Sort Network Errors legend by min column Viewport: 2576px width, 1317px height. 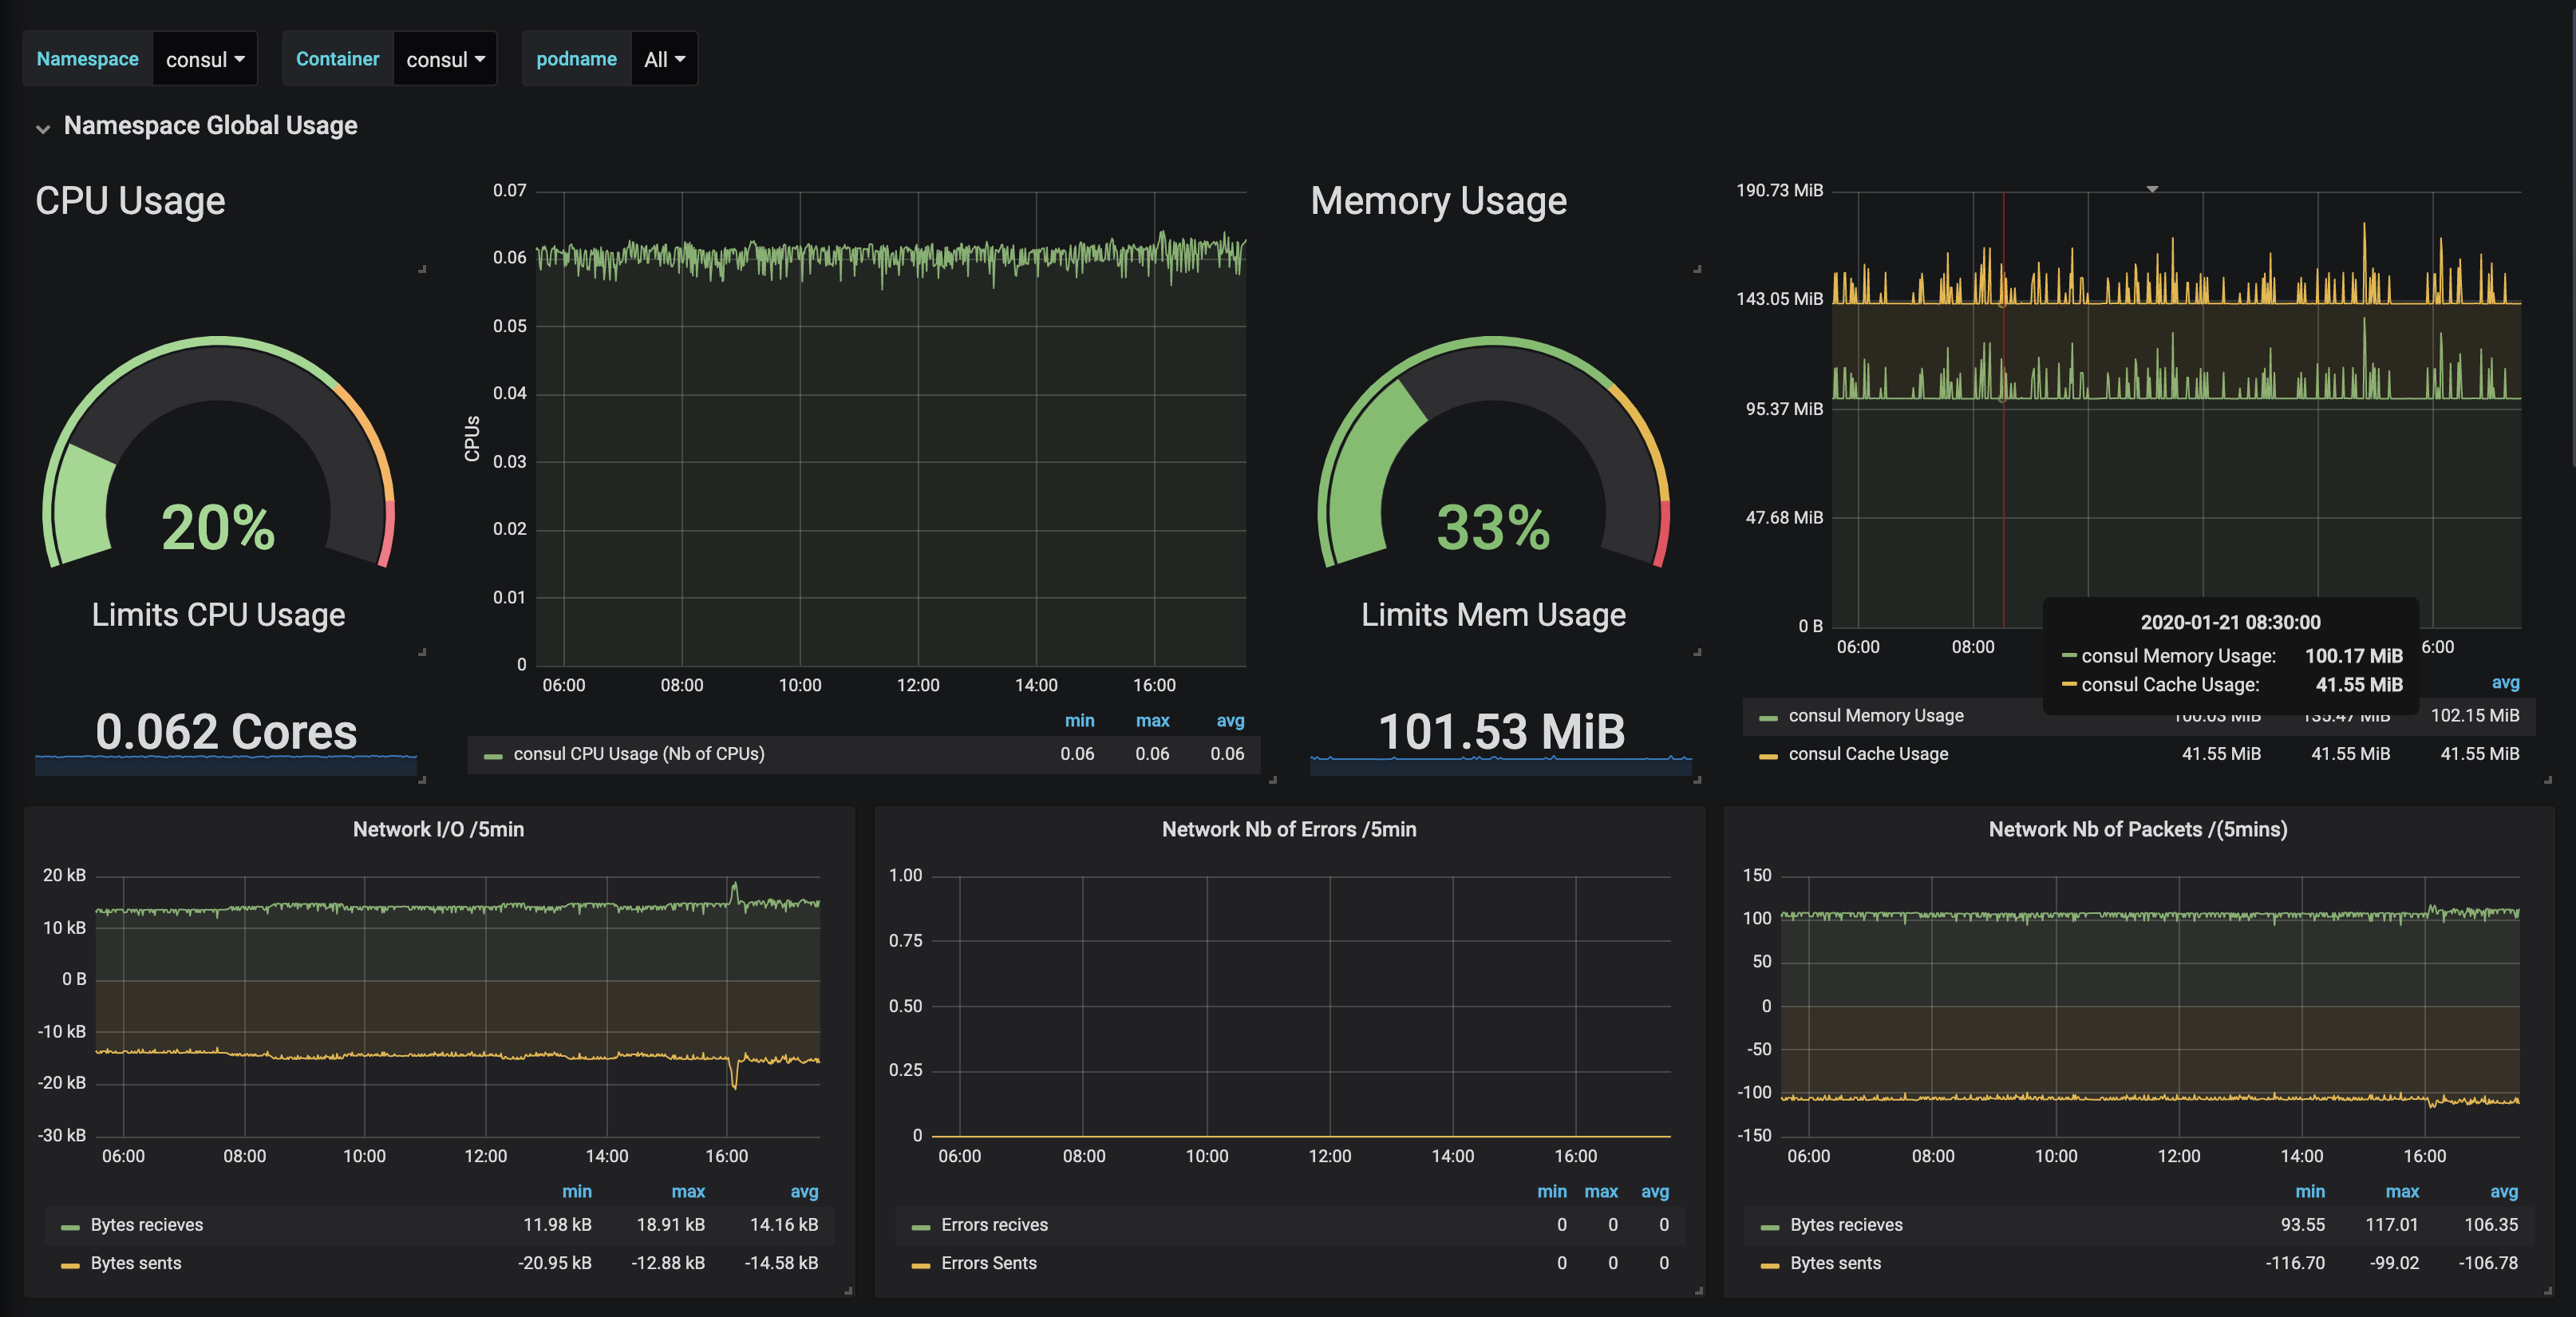[1551, 1192]
